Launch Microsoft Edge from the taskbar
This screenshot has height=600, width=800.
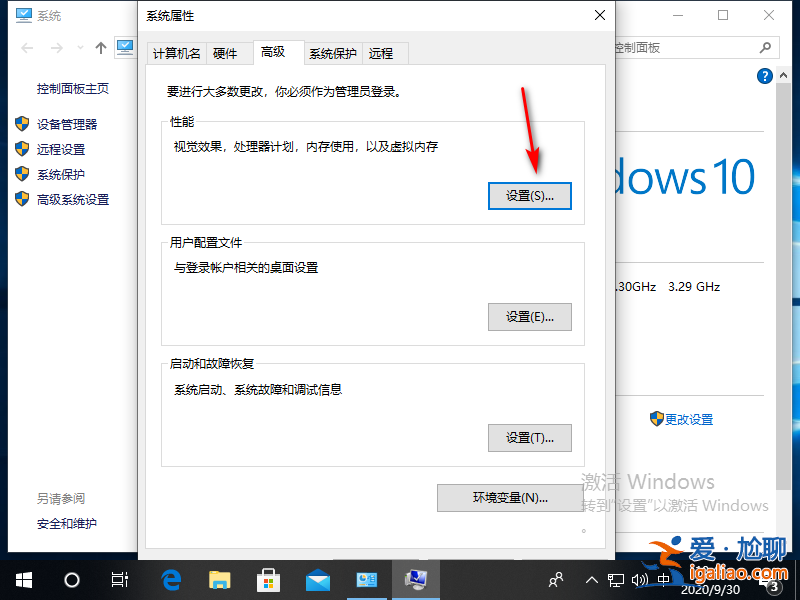[170, 580]
